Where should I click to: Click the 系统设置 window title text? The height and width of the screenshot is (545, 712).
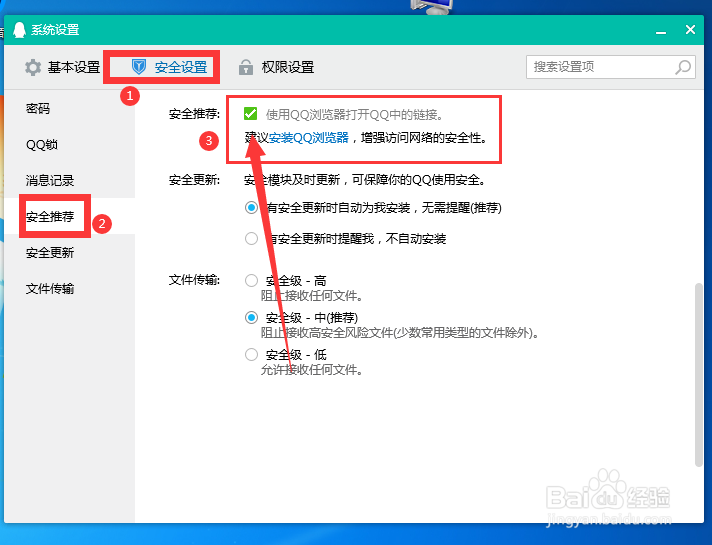pos(55,30)
